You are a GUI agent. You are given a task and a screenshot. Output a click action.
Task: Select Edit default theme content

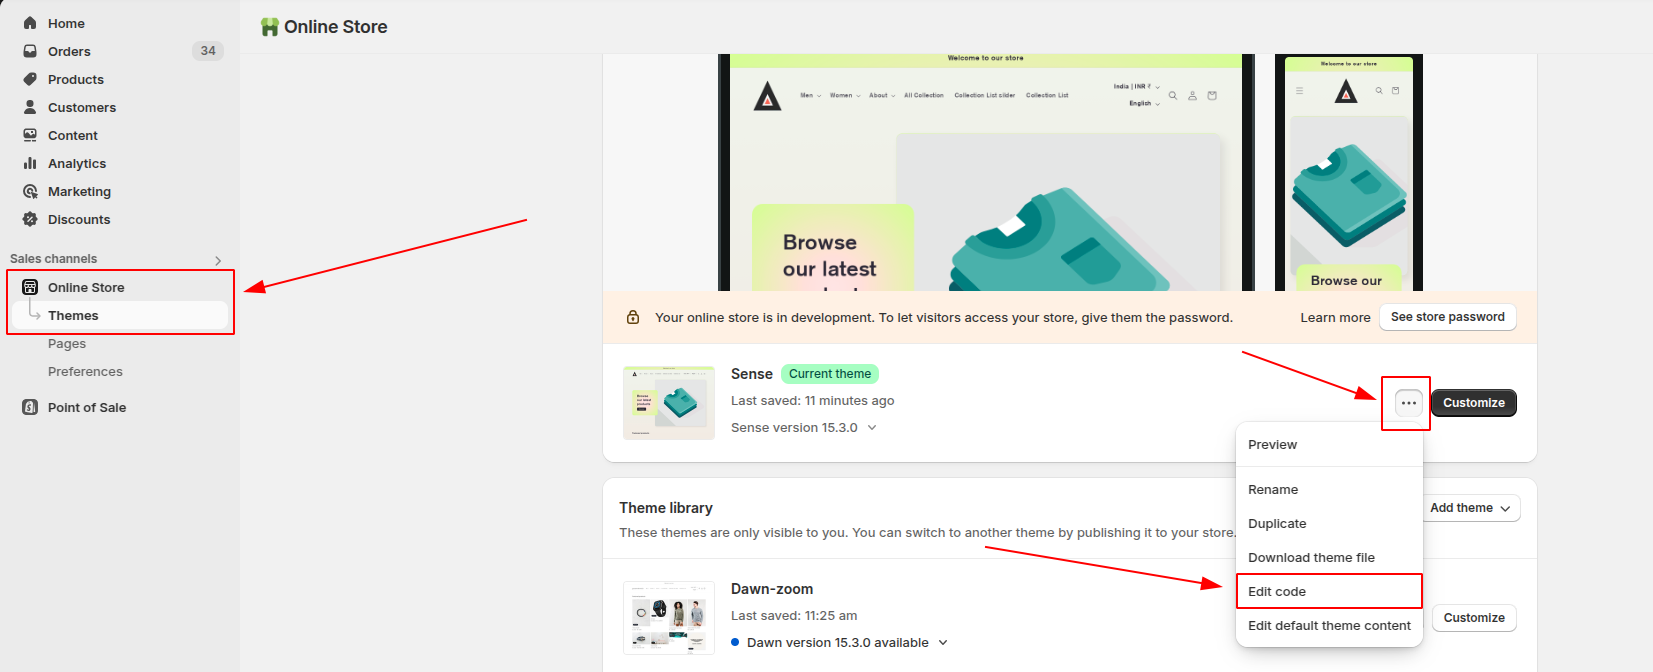point(1329,626)
